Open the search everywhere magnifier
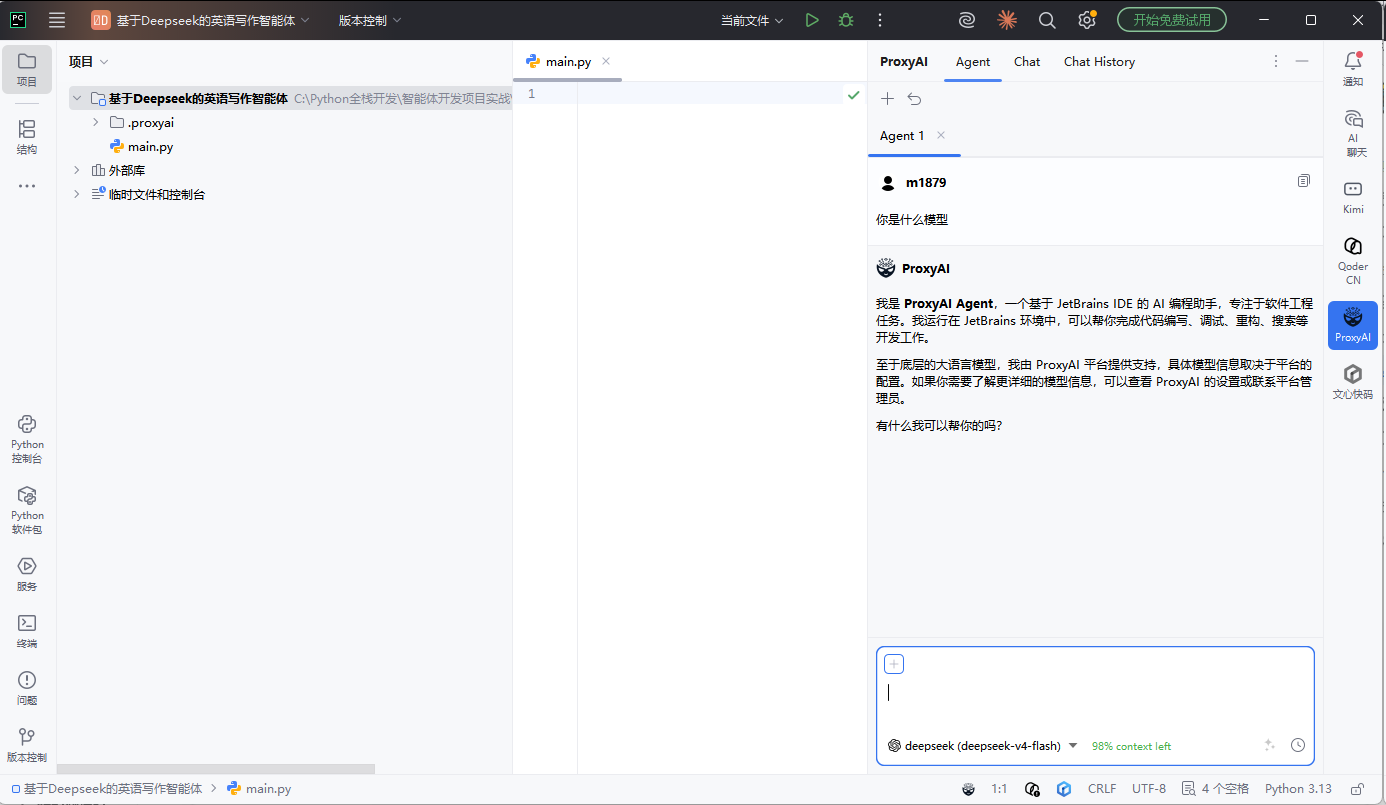 coord(1047,20)
